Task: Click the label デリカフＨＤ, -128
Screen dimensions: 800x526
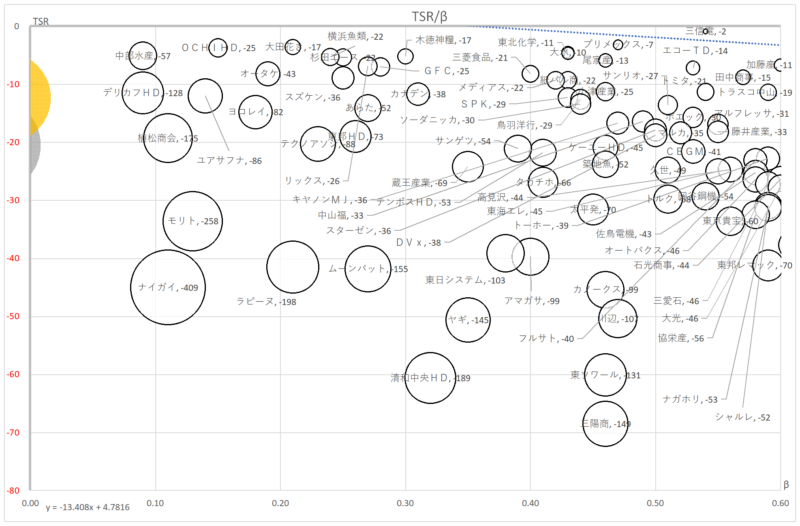Action: [x=143, y=93]
